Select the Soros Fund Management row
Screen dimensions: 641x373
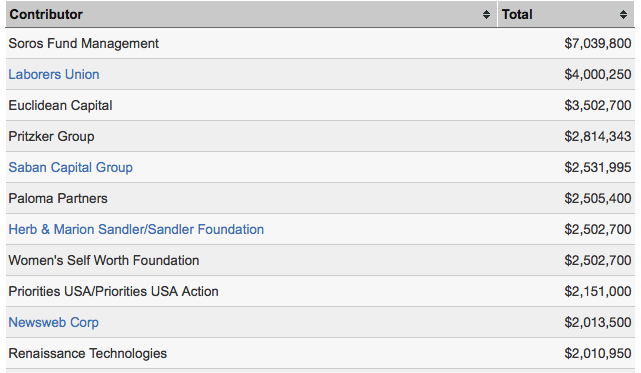click(x=320, y=43)
